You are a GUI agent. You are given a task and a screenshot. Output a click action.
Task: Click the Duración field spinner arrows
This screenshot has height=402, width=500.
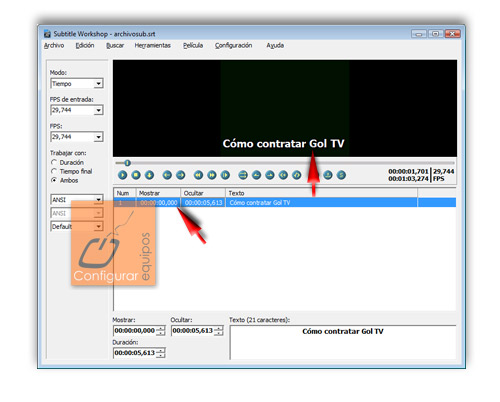coord(161,353)
